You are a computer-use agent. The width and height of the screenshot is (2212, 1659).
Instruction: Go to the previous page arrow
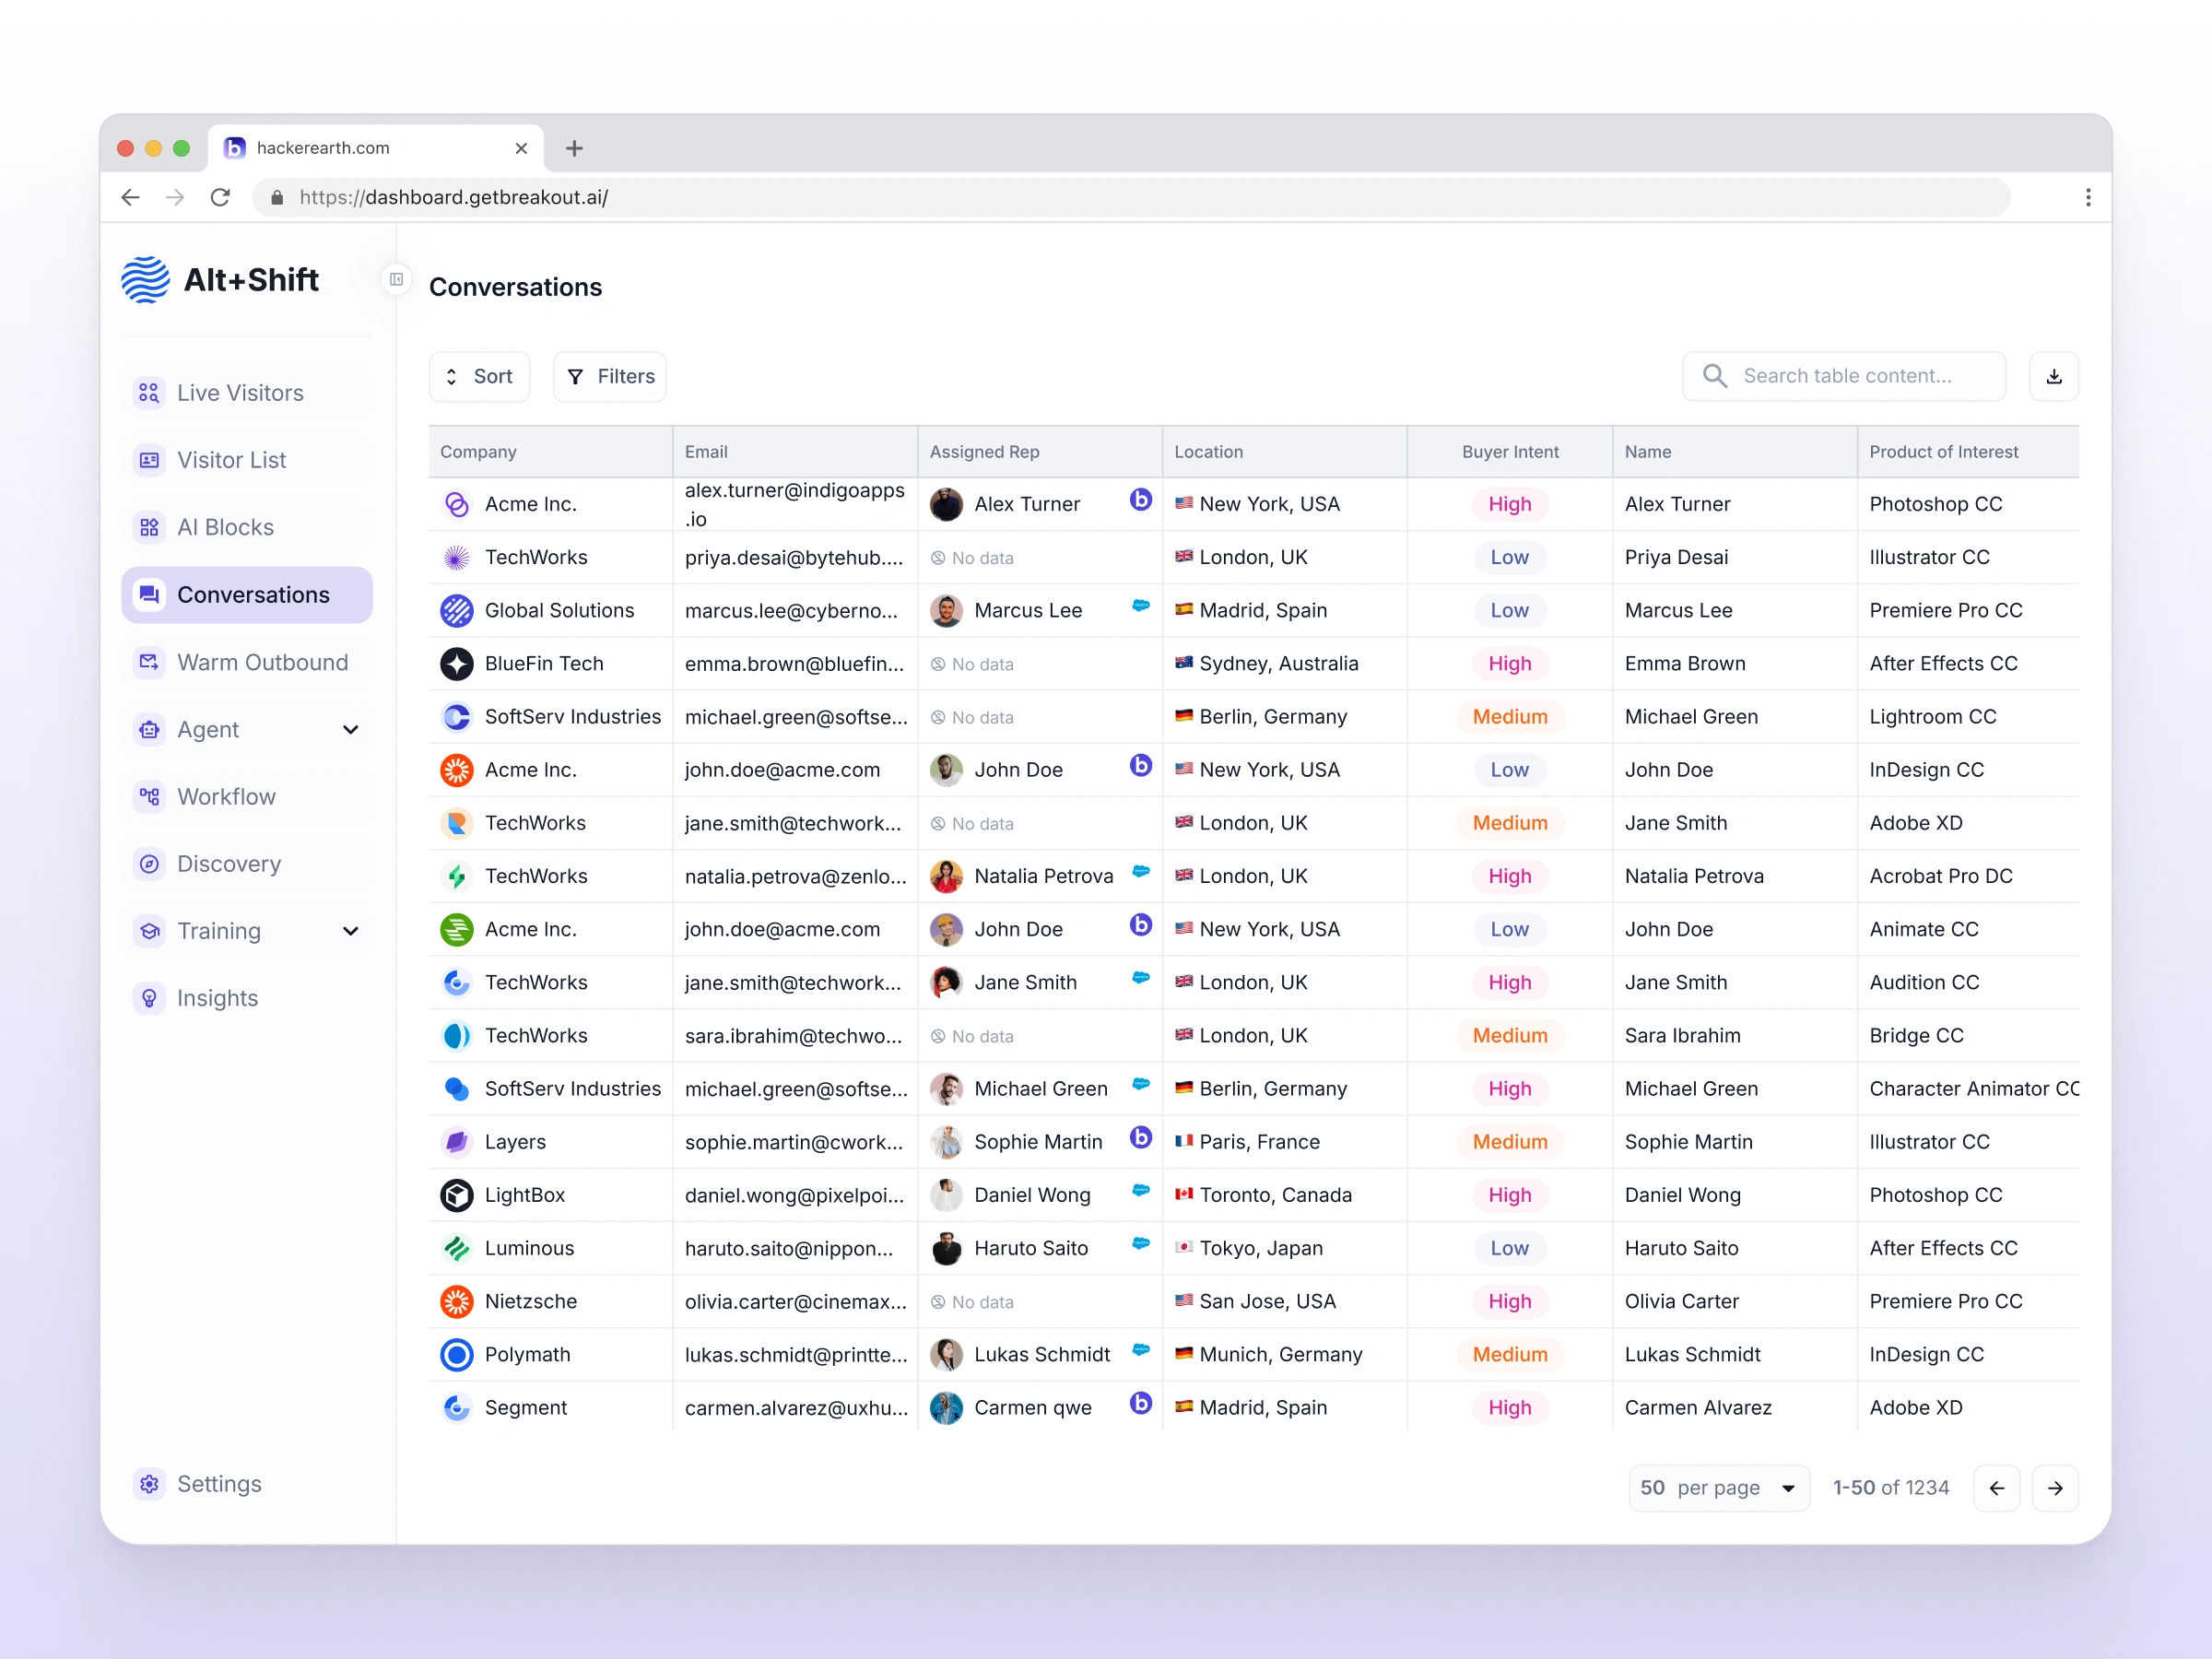click(1996, 1488)
